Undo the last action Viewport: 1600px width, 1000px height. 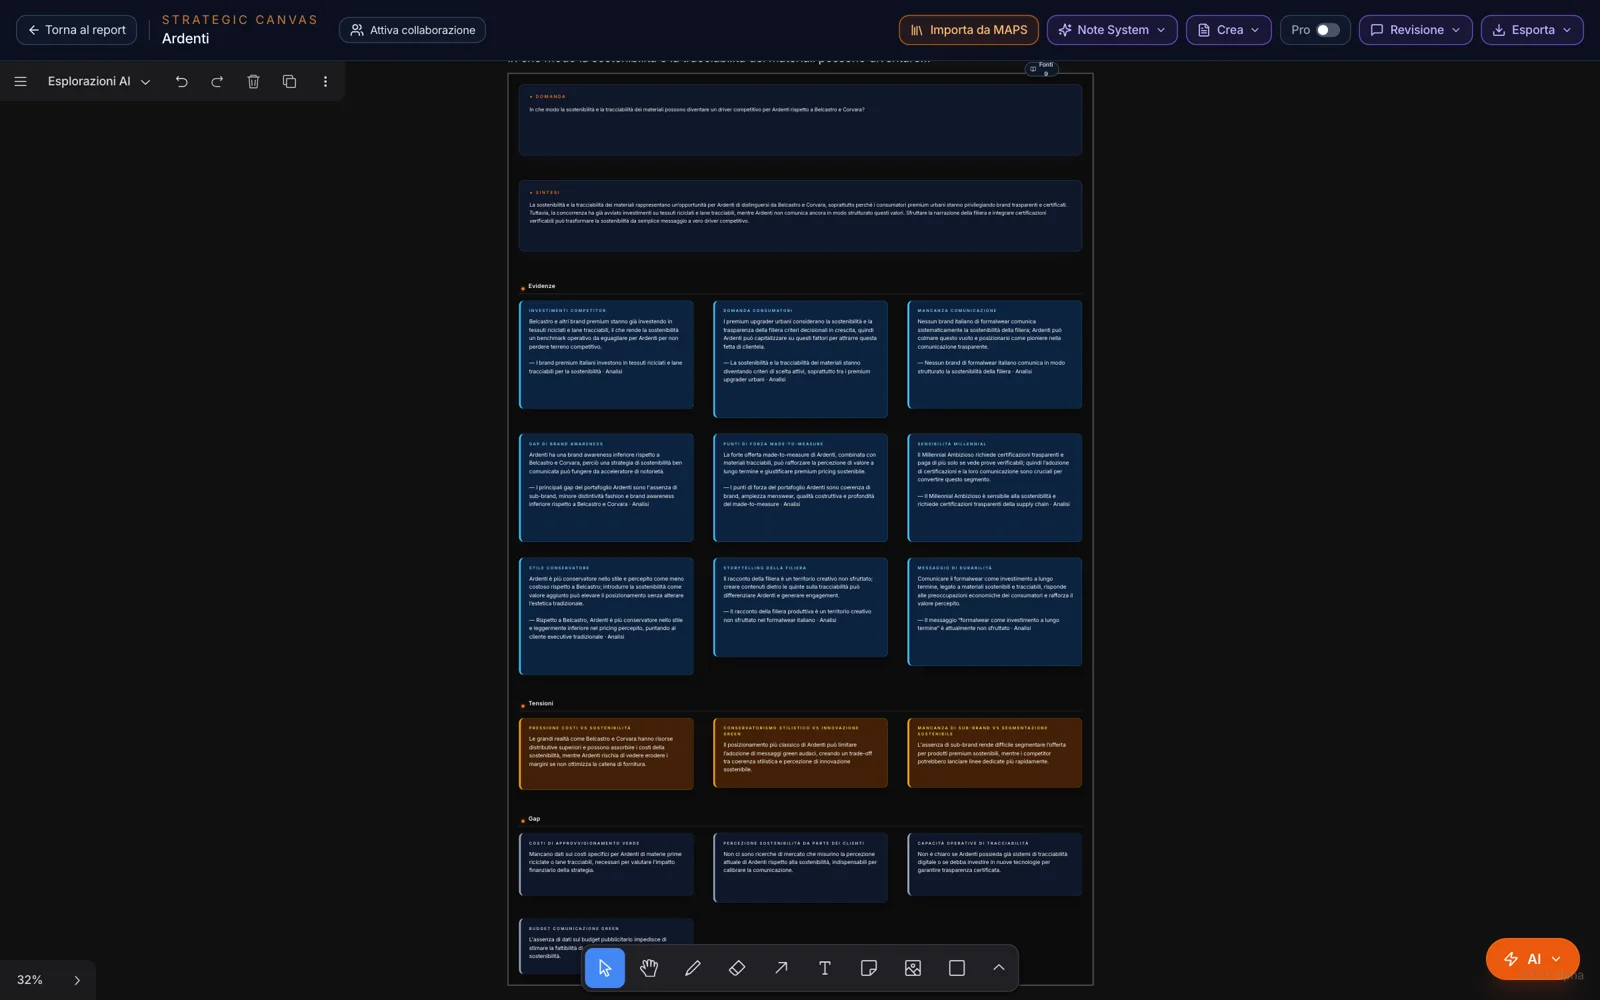[x=182, y=81]
